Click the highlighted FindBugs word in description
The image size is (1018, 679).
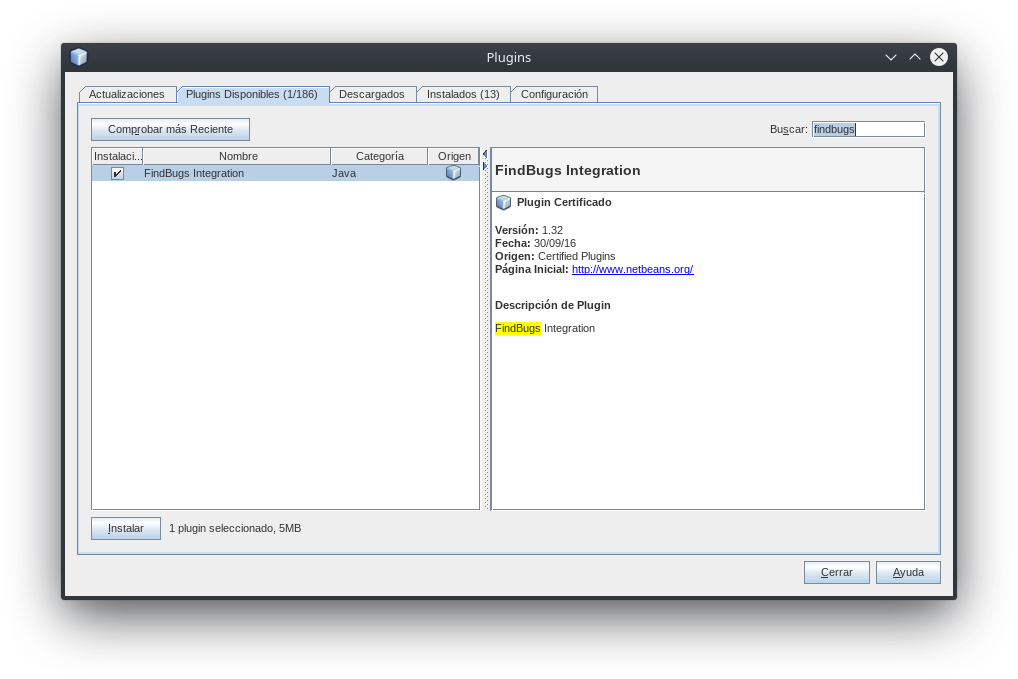coord(517,328)
